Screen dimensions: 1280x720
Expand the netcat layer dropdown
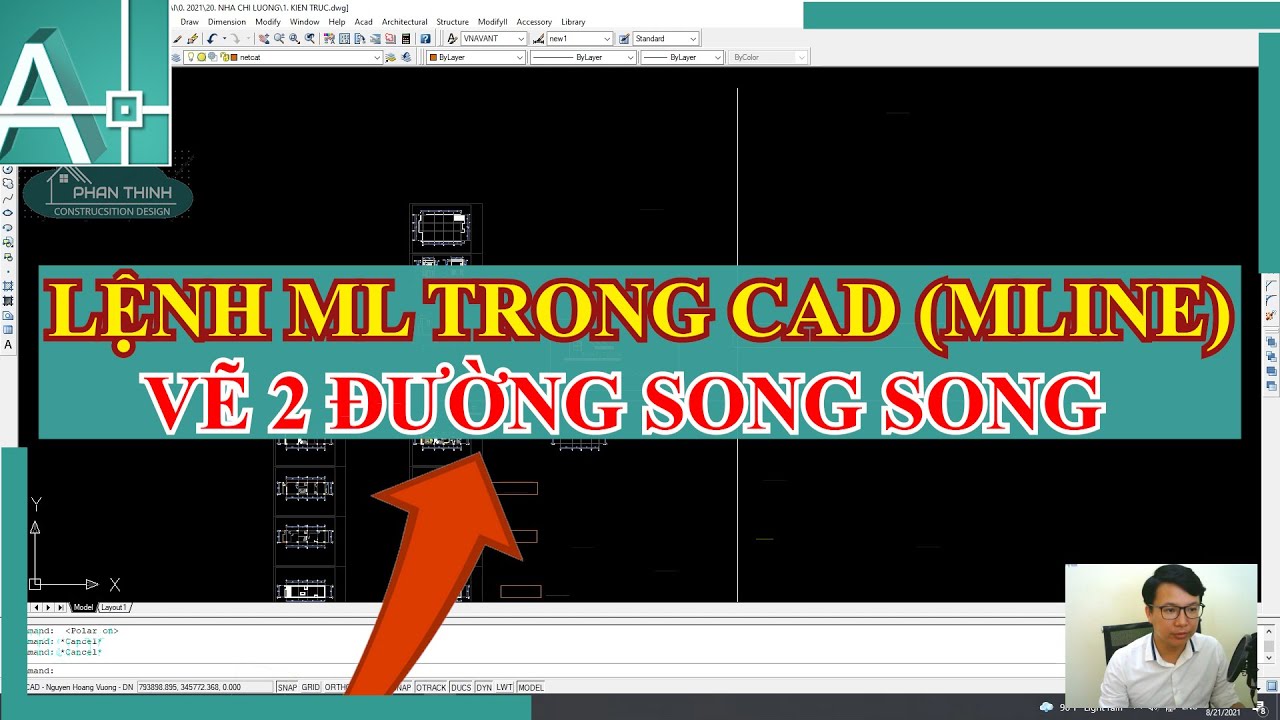pos(377,57)
